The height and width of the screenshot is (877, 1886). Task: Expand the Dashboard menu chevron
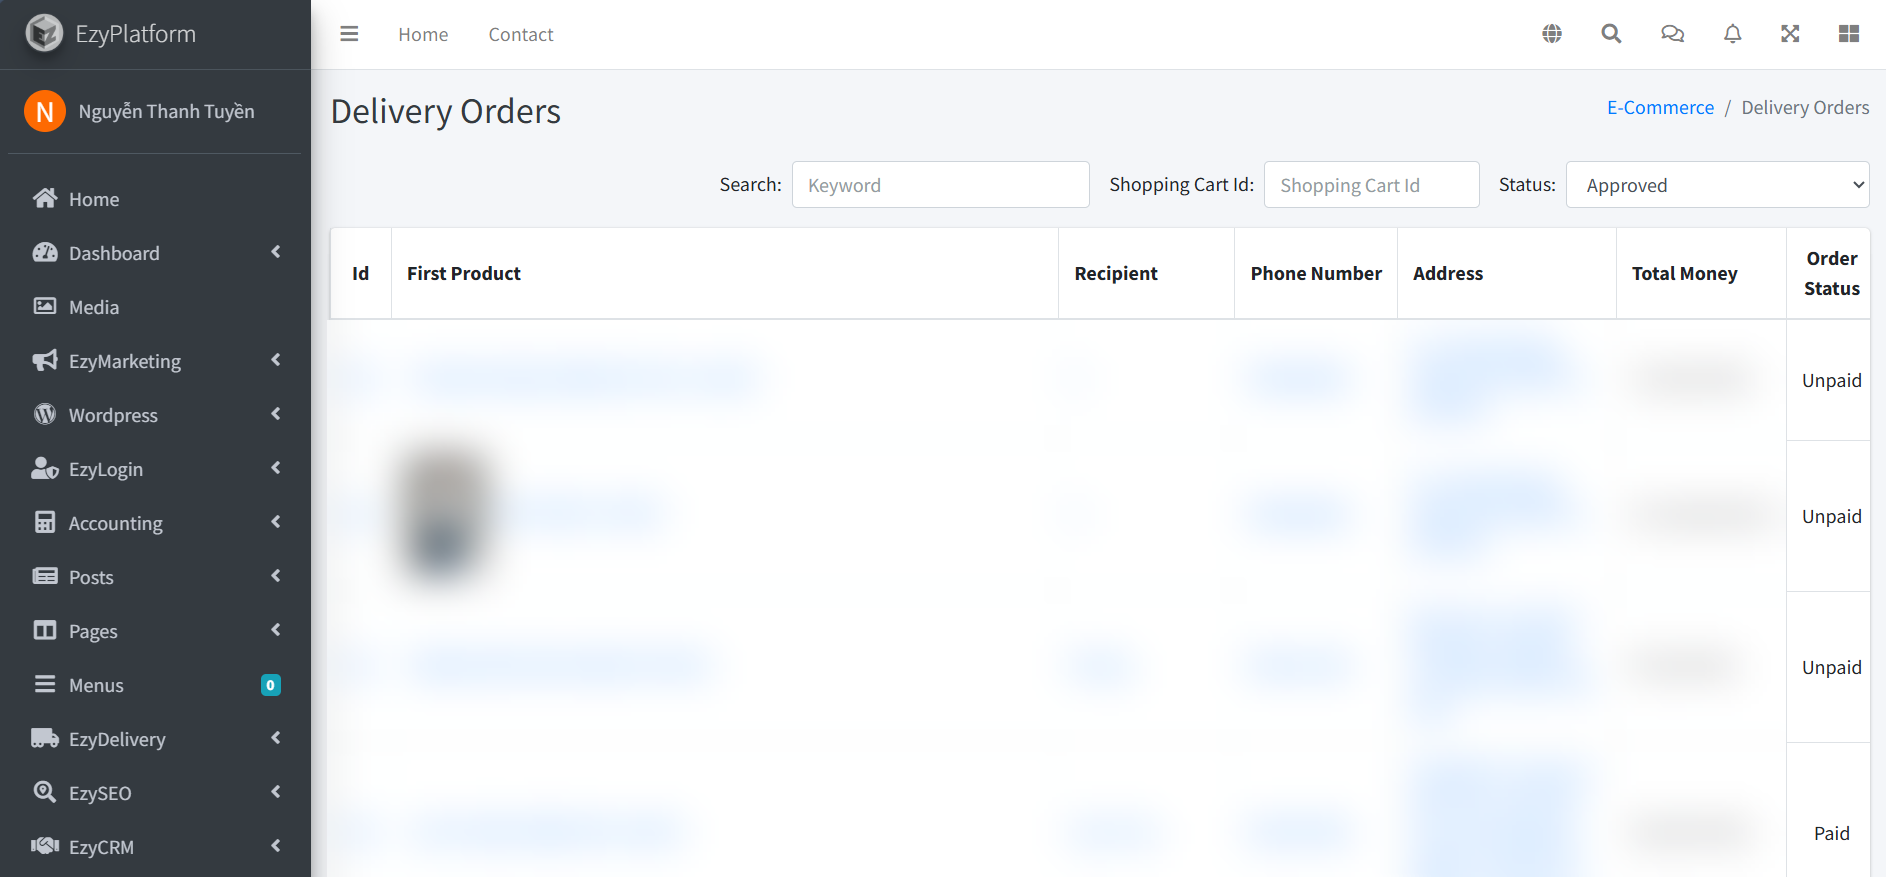(x=276, y=252)
